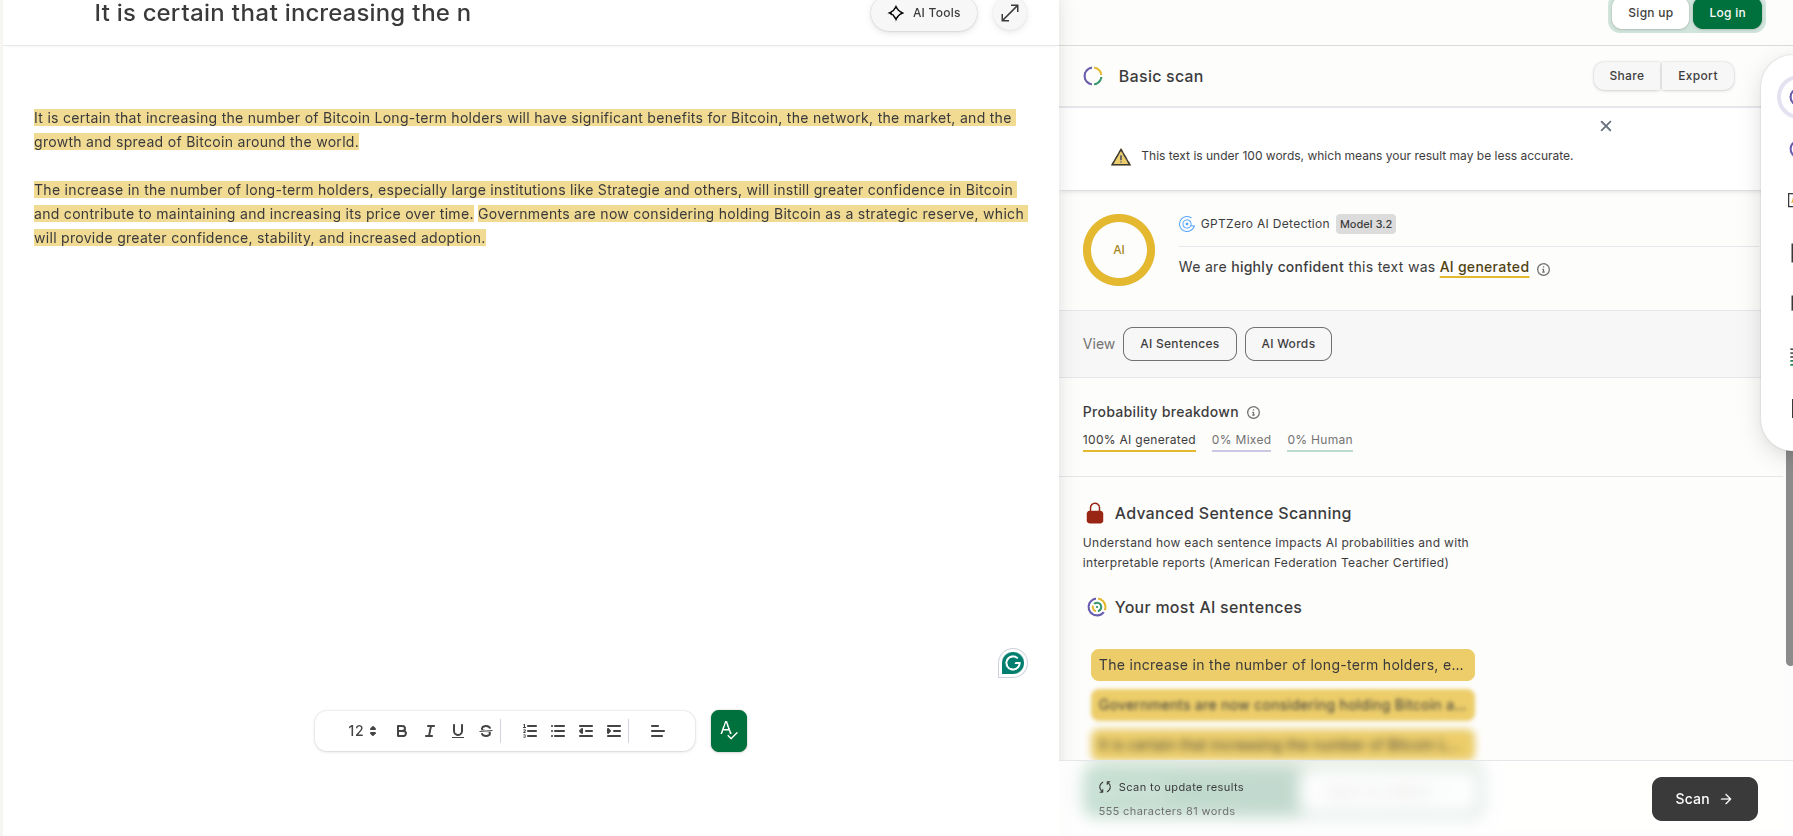Increase the indent
1793x836 pixels.
click(613, 731)
